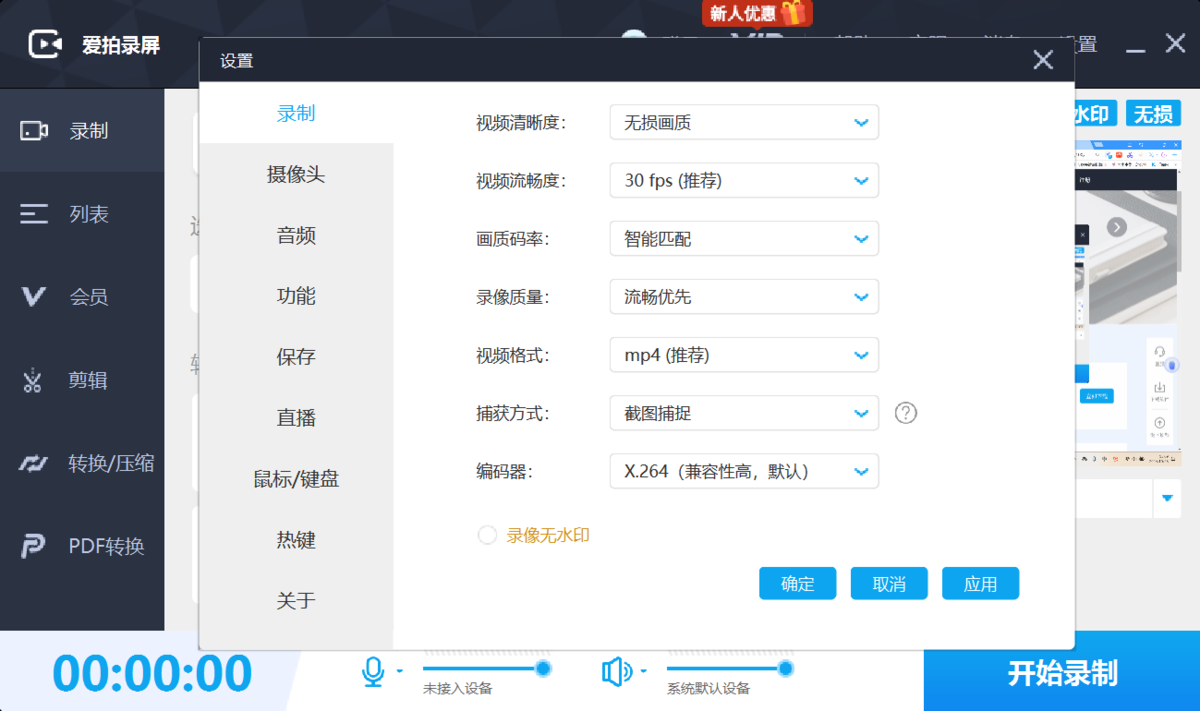Click the microphone icon at the bottom
This screenshot has width=1200, height=711.
374,671
